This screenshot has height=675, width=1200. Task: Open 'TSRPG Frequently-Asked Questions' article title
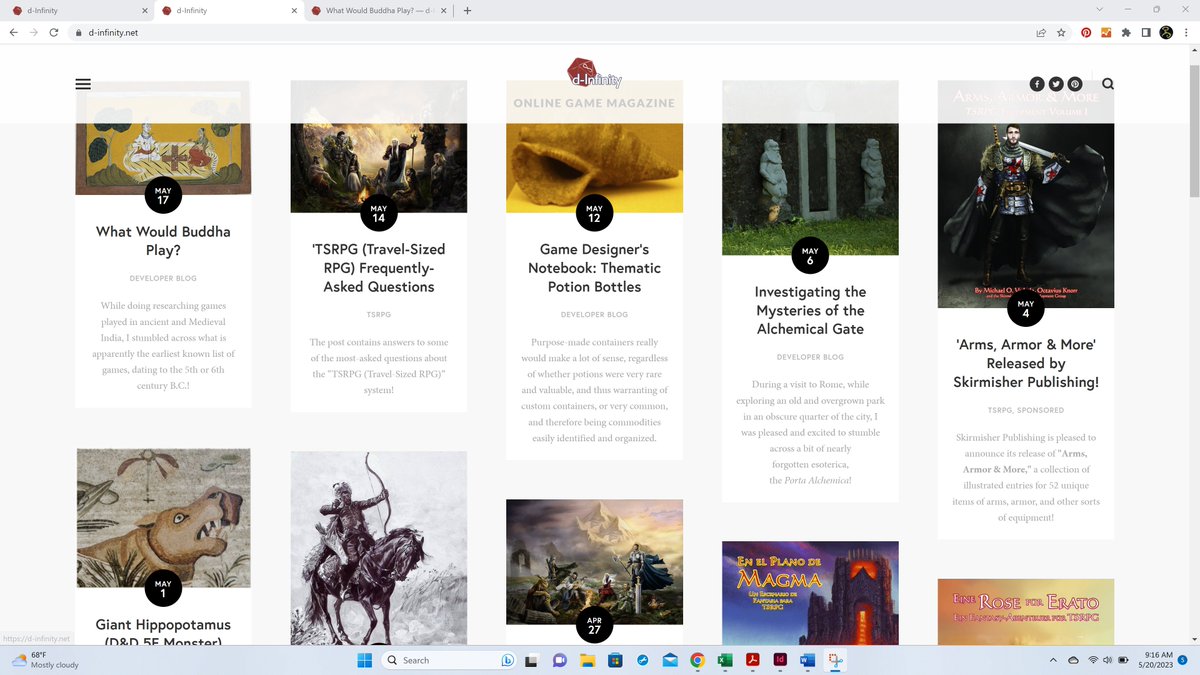(379, 267)
